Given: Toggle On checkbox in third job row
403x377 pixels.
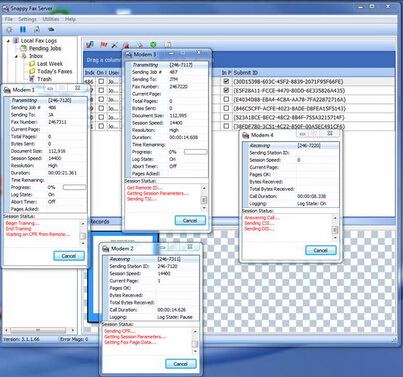Looking at the screenshot, I should 101,99.
